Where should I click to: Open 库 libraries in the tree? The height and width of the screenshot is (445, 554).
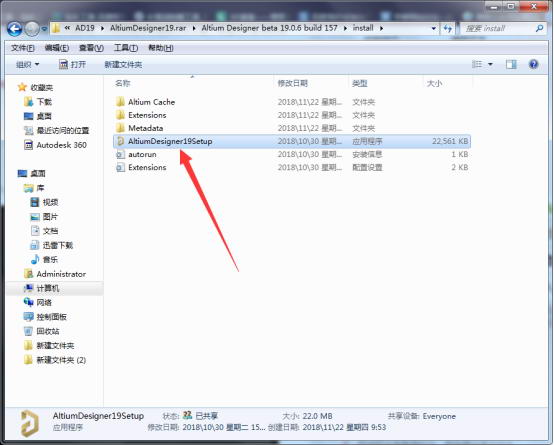click(x=34, y=188)
